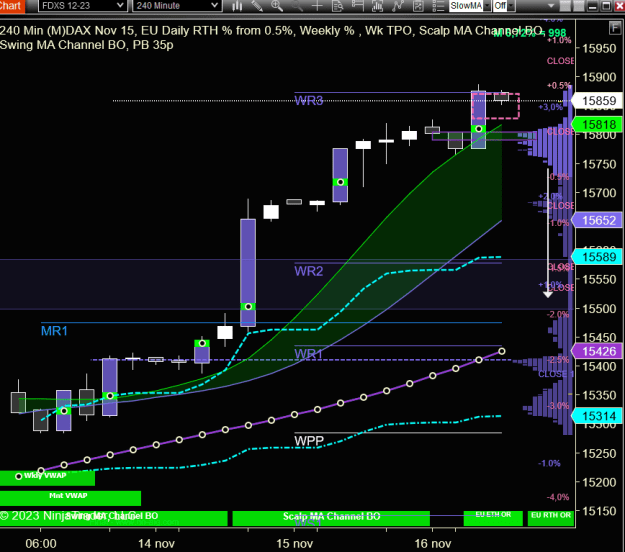Click the EU ETH OR green label
The image size is (625, 552).
pyautogui.click(x=493, y=518)
